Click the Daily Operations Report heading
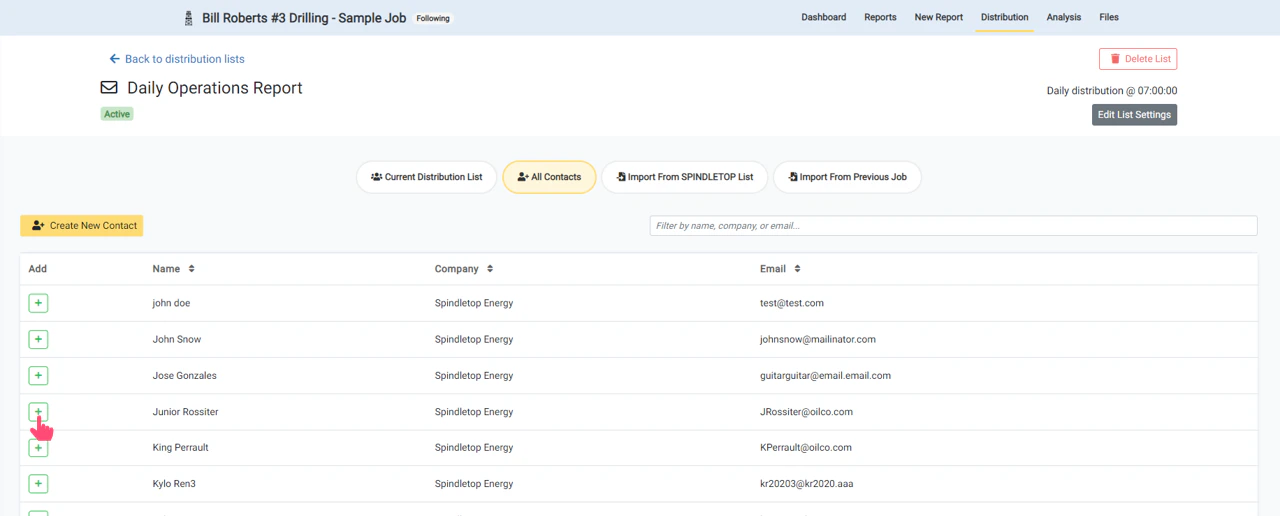 pyautogui.click(x=215, y=88)
